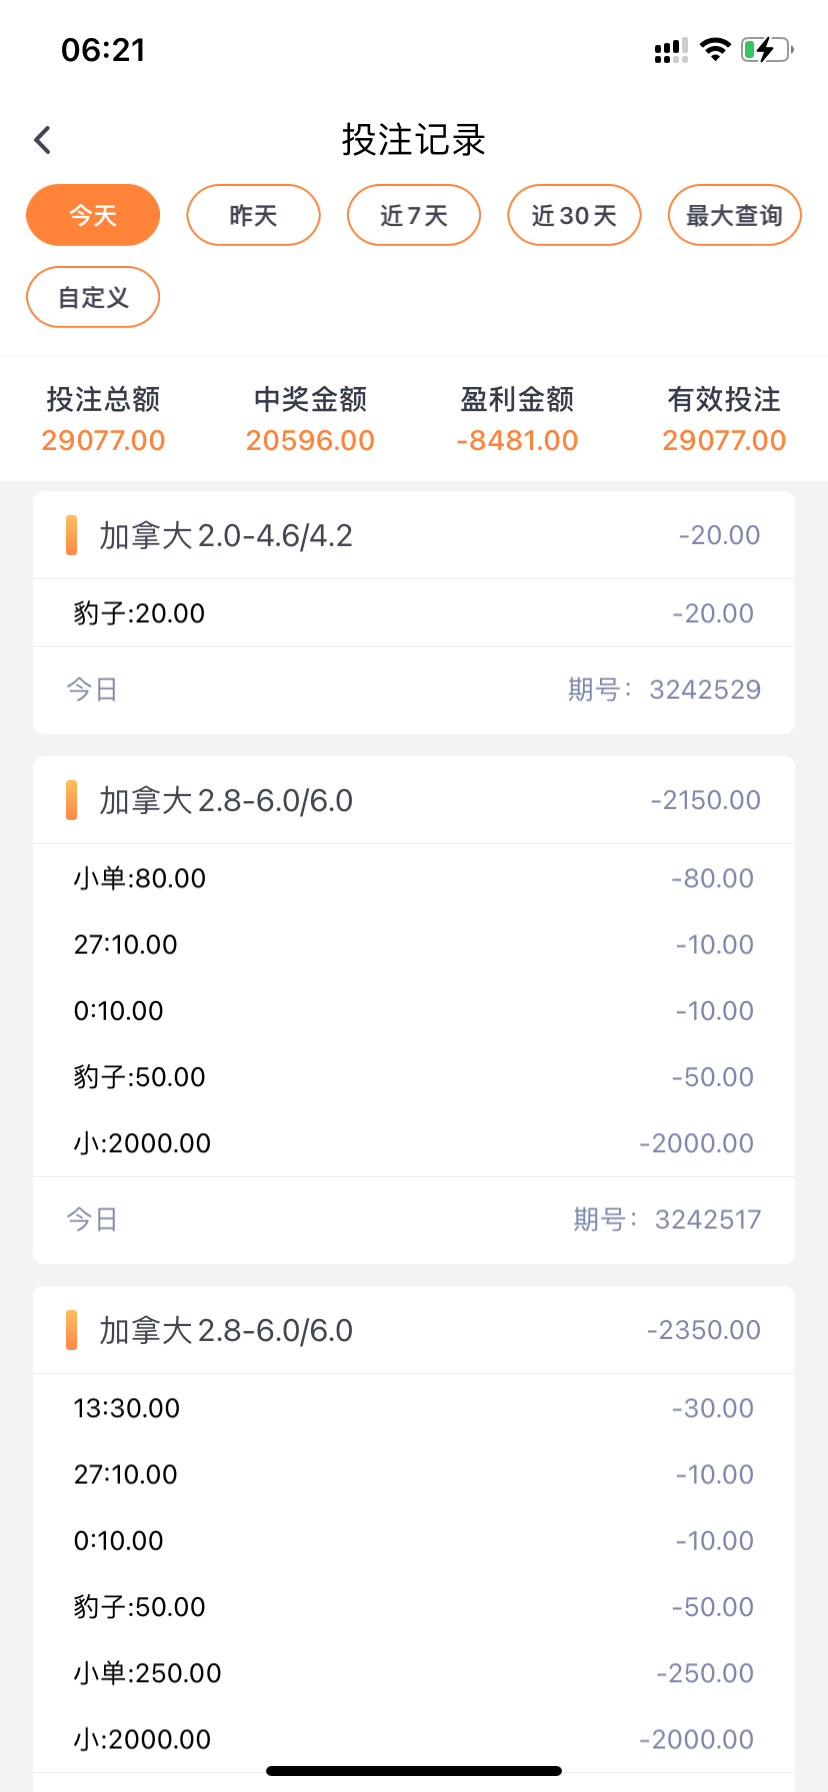Show records for 近7天

click(x=414, y=215)
